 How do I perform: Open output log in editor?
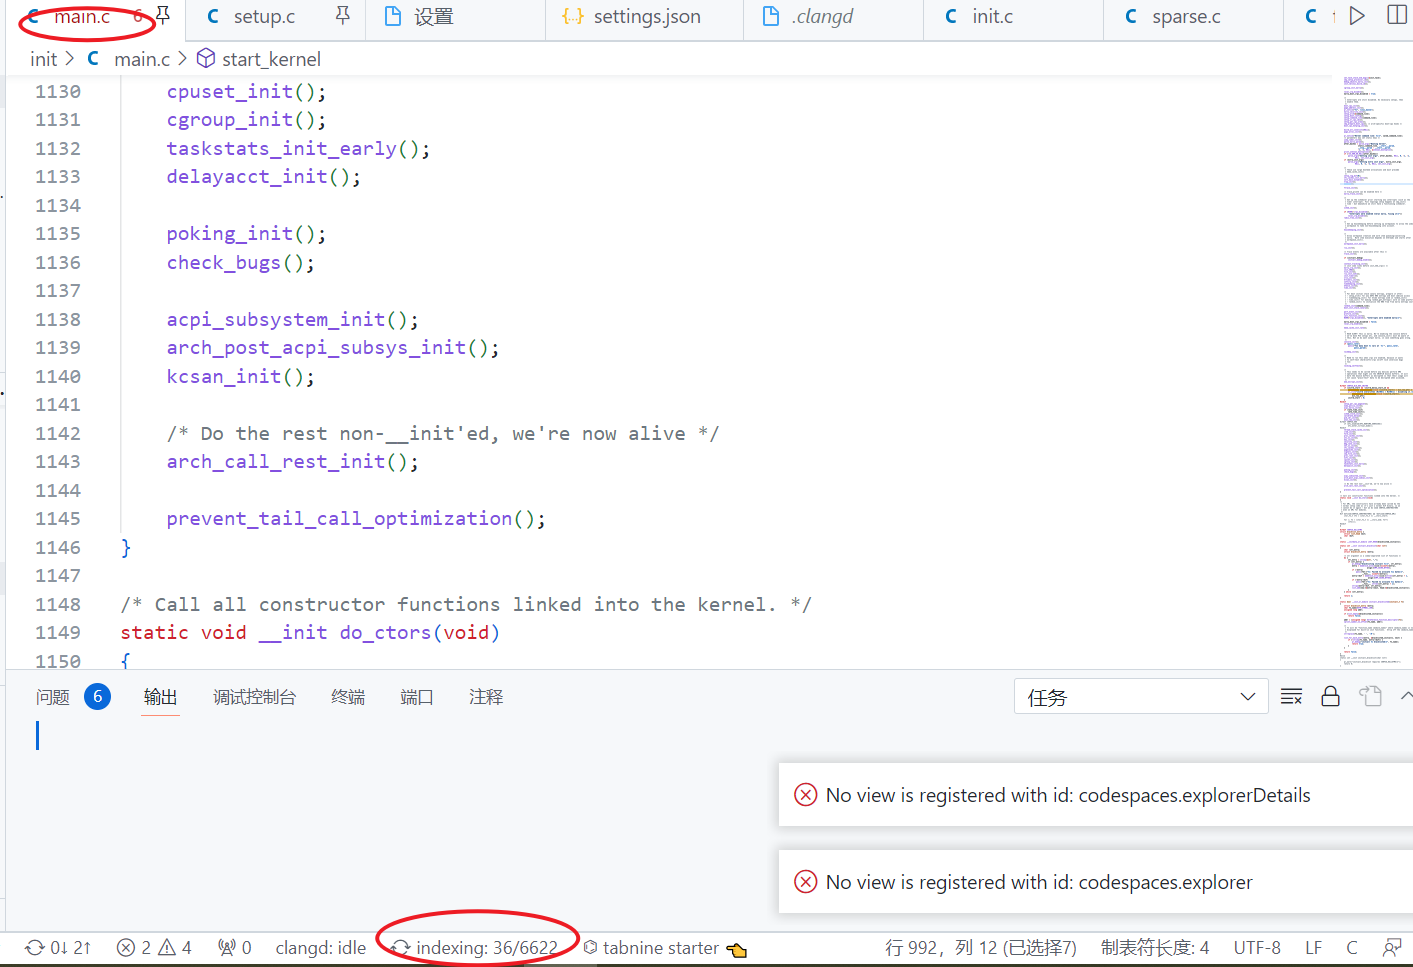(x=1370, y=697)
